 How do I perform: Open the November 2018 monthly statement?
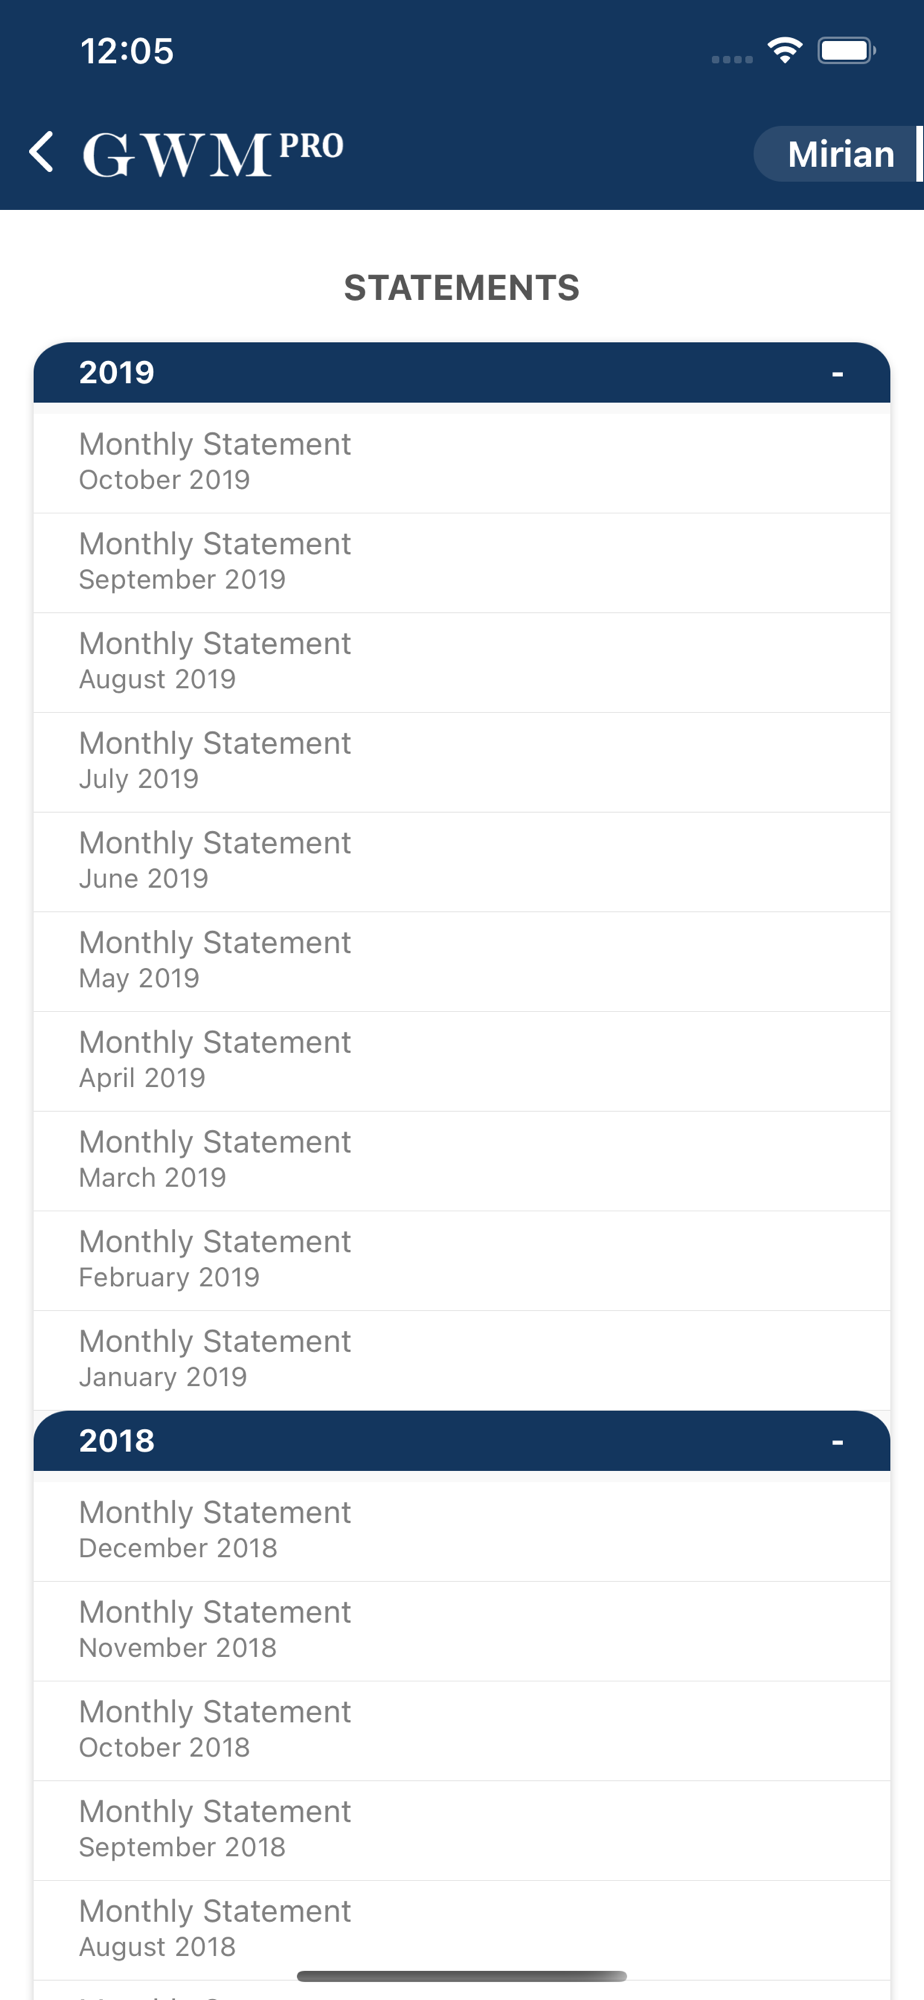(462, 1632)
